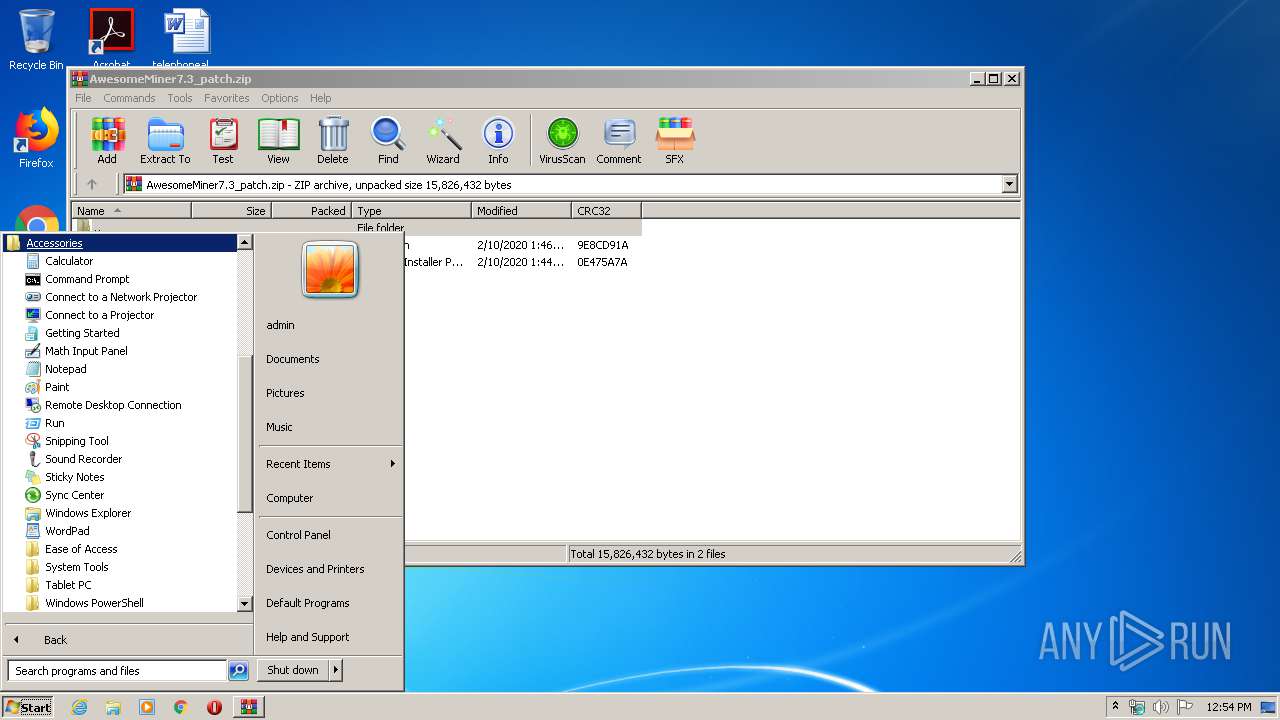Screen dimensions: 1280x720
Task: Open Shut down options arrow
Action: coord(335,670)
